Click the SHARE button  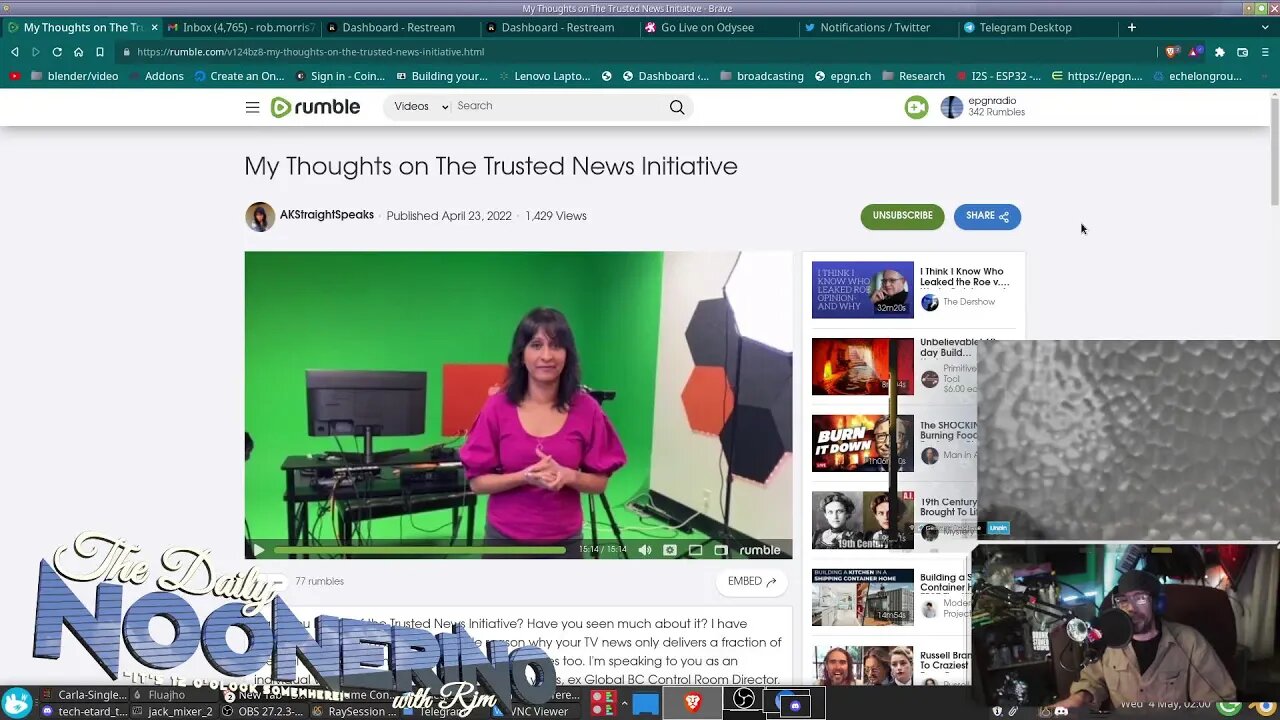click(x=987, y=216)
